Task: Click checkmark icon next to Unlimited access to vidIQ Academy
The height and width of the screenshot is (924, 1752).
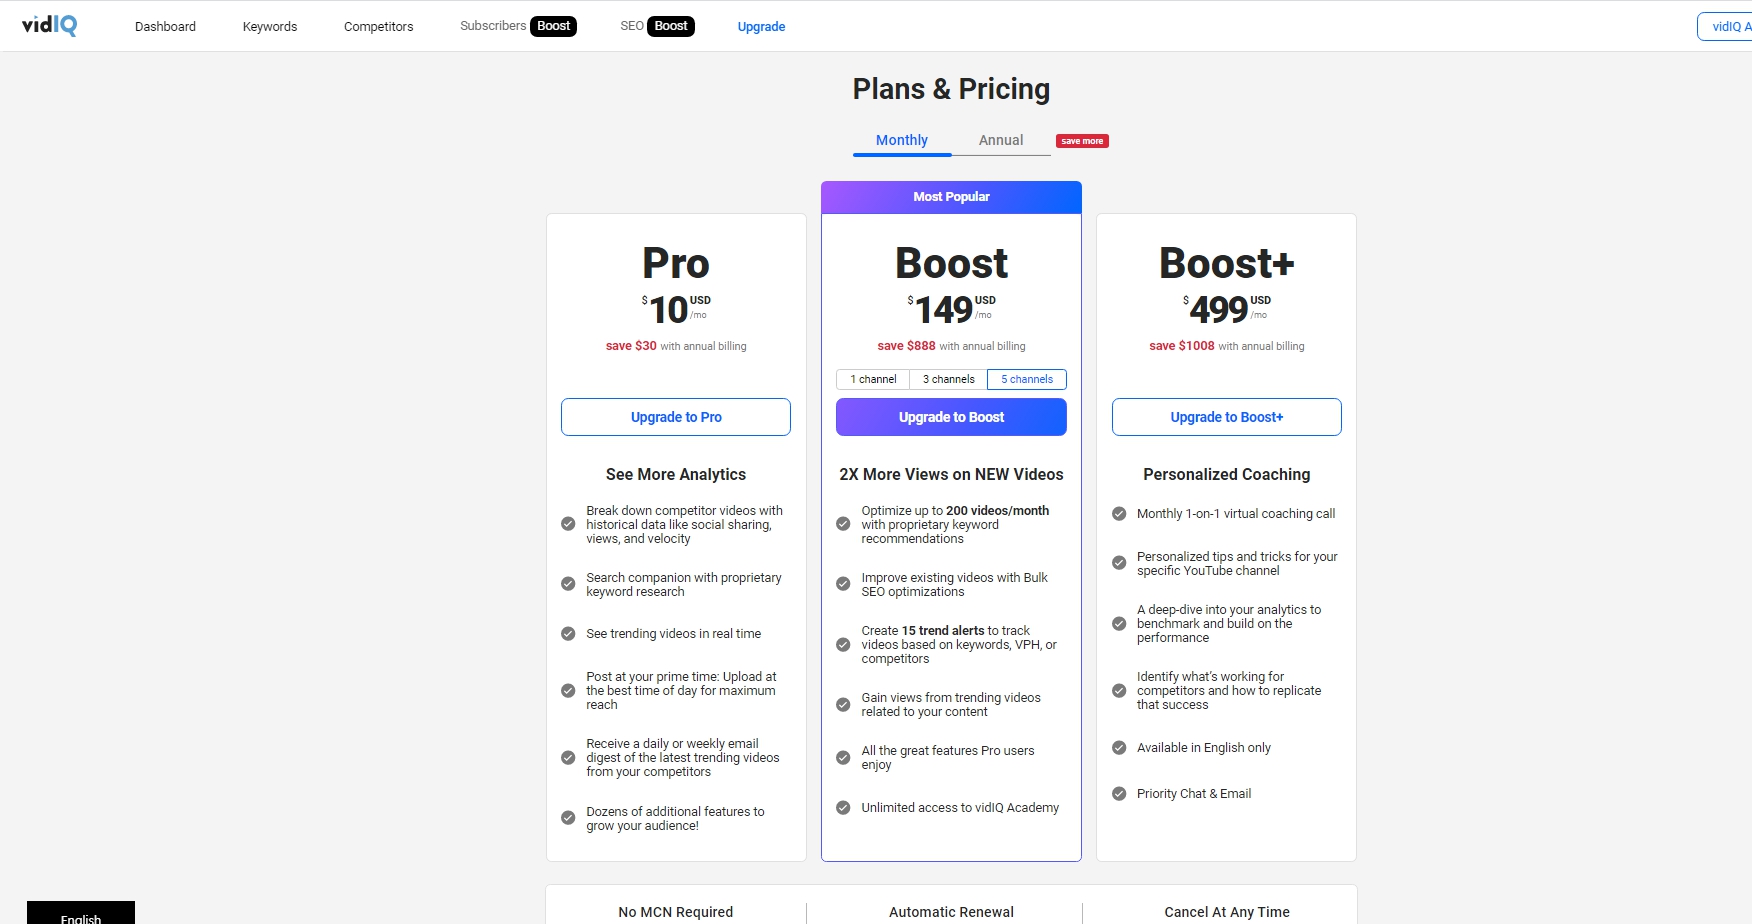Action: pos(843,808)
